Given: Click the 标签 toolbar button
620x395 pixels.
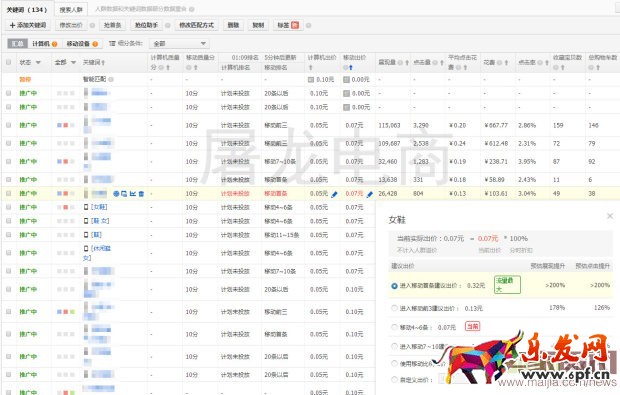Looking at the screenshot, I should (x=287, y=25).
